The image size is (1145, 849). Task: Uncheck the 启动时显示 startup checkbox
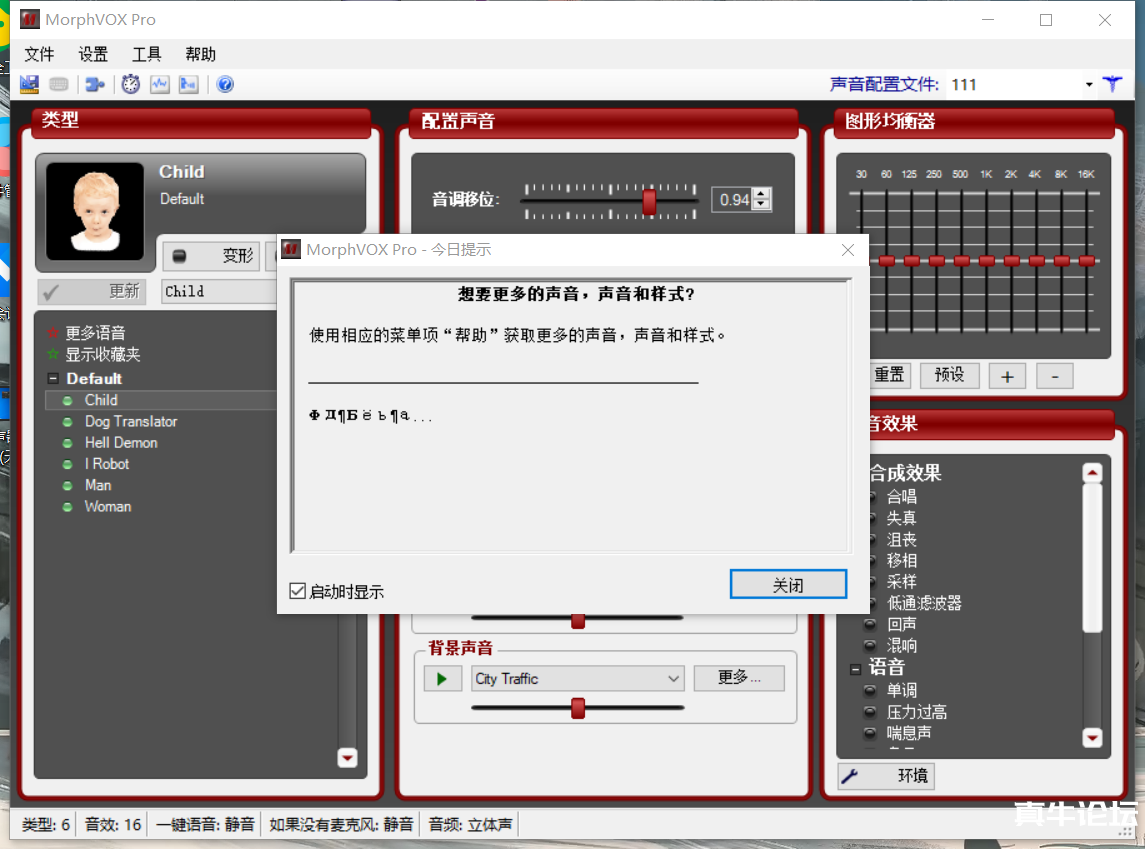297,590
